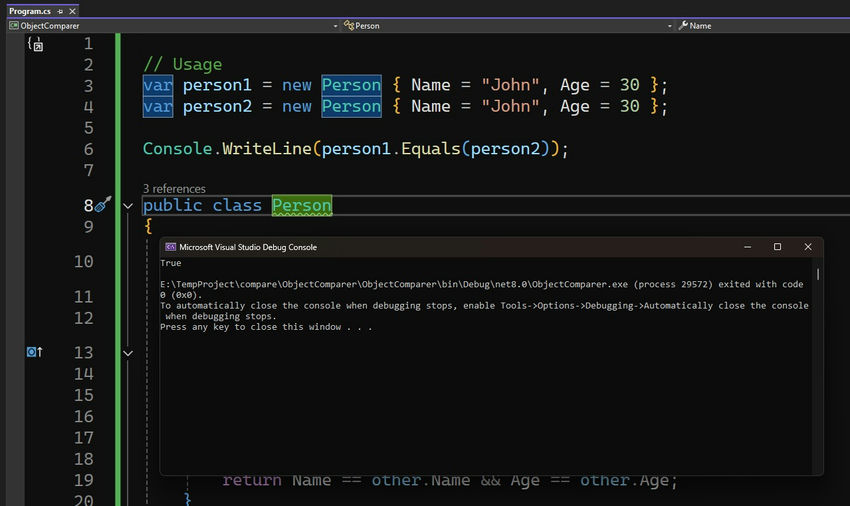850x506 pixels.
Task: Click the person1 variable declaration on line 3
Action: click(x=217, y=85)
